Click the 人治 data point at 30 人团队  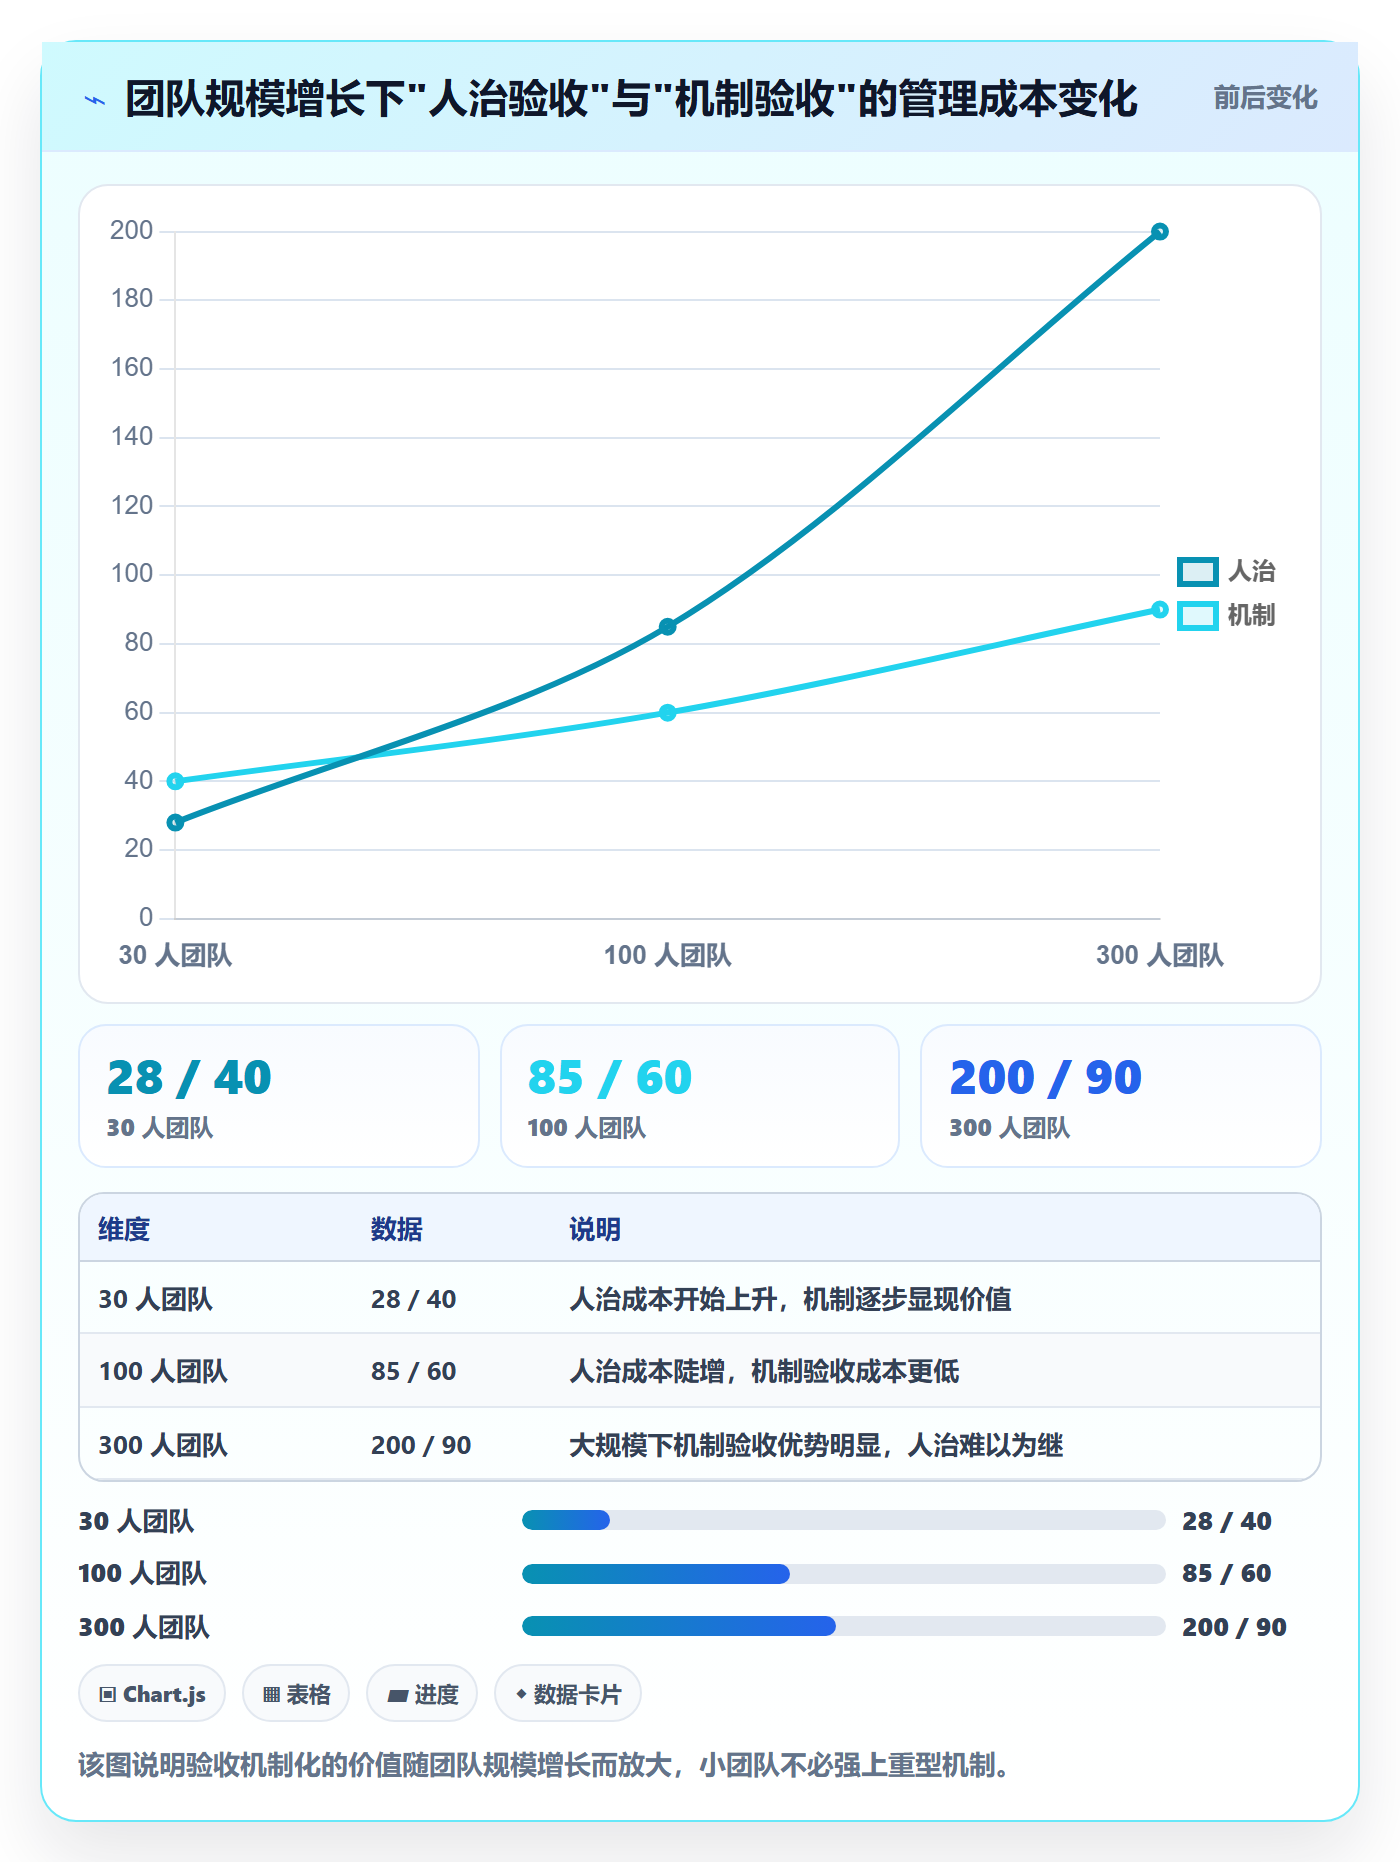(x=176, y=823)
